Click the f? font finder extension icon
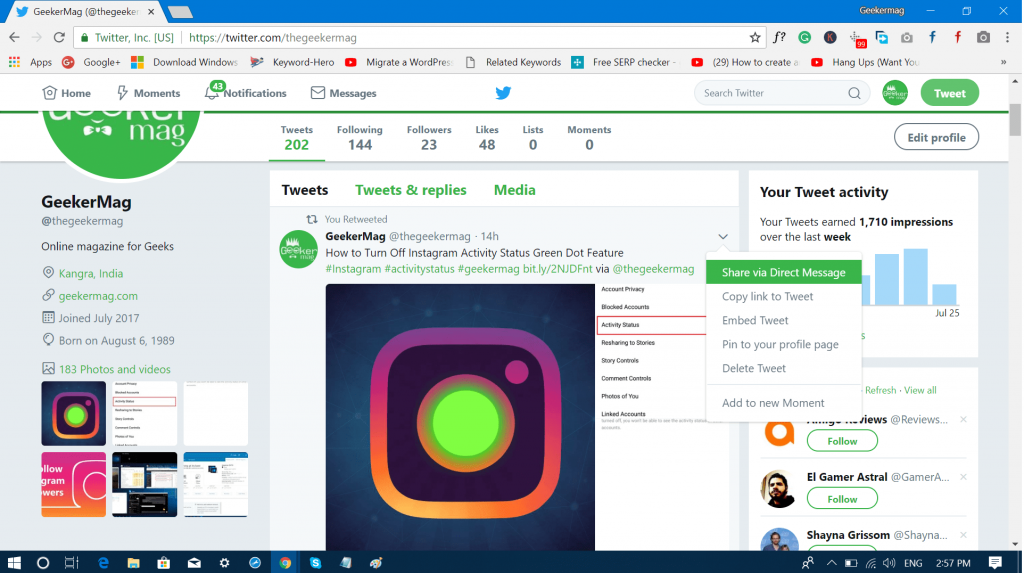Viewport: 1024px width, 573px height. pyautogui.click(x=779, y=38)
